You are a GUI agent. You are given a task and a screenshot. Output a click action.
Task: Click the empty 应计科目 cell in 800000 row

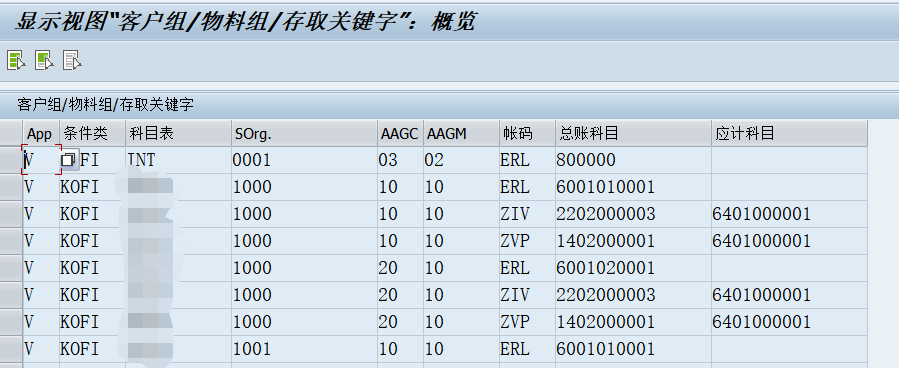[x=789, y=160]
